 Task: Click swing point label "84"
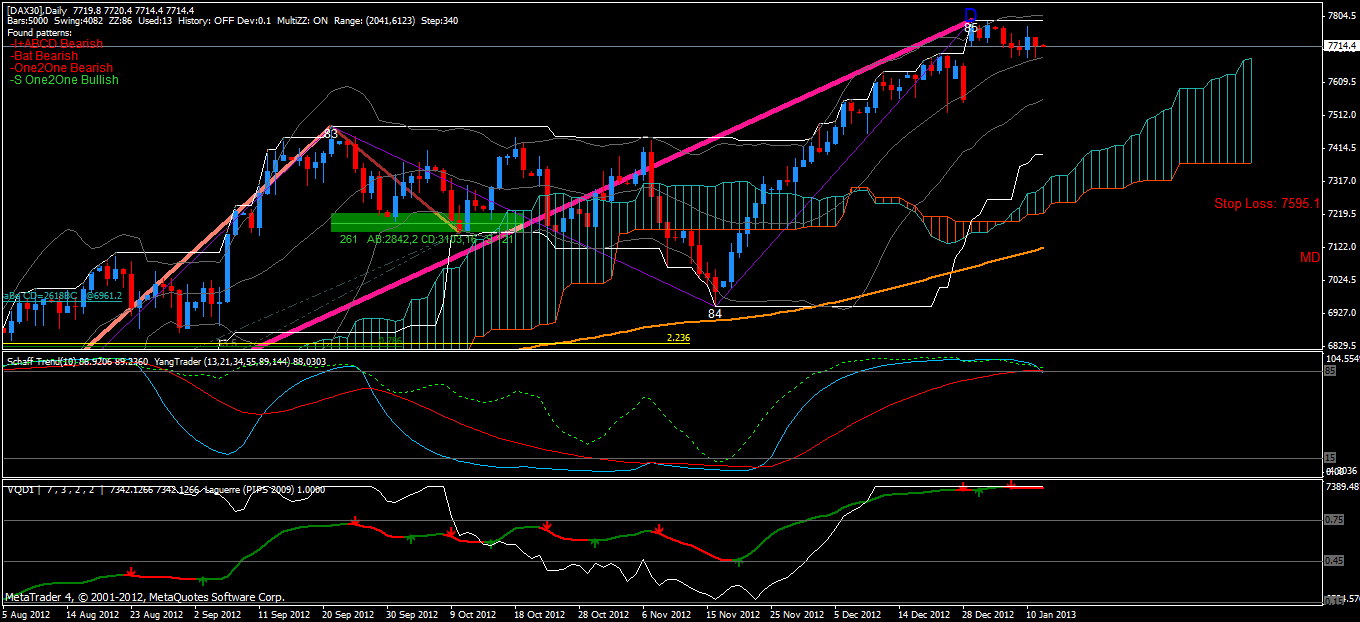(x=715, y=314)
